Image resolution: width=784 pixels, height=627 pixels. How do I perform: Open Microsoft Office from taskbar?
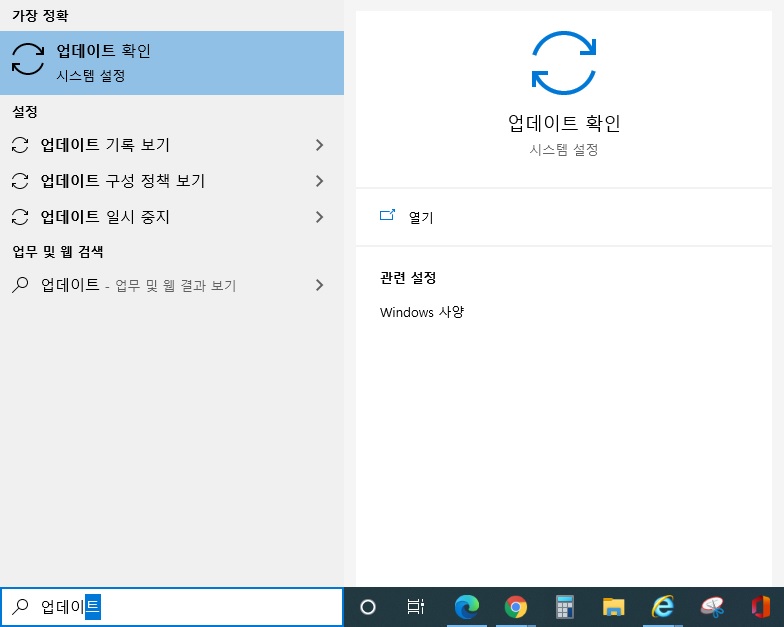tap(760, 607)
